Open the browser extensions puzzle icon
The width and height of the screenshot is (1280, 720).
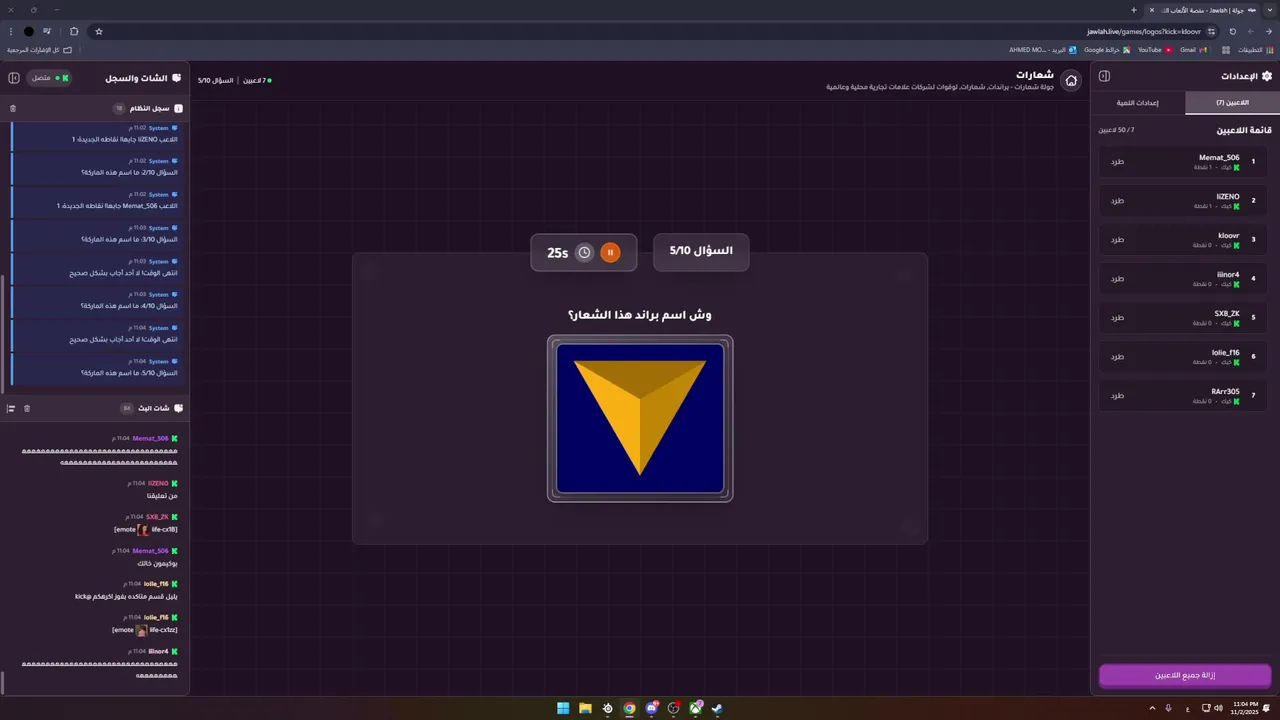[74, 31]
